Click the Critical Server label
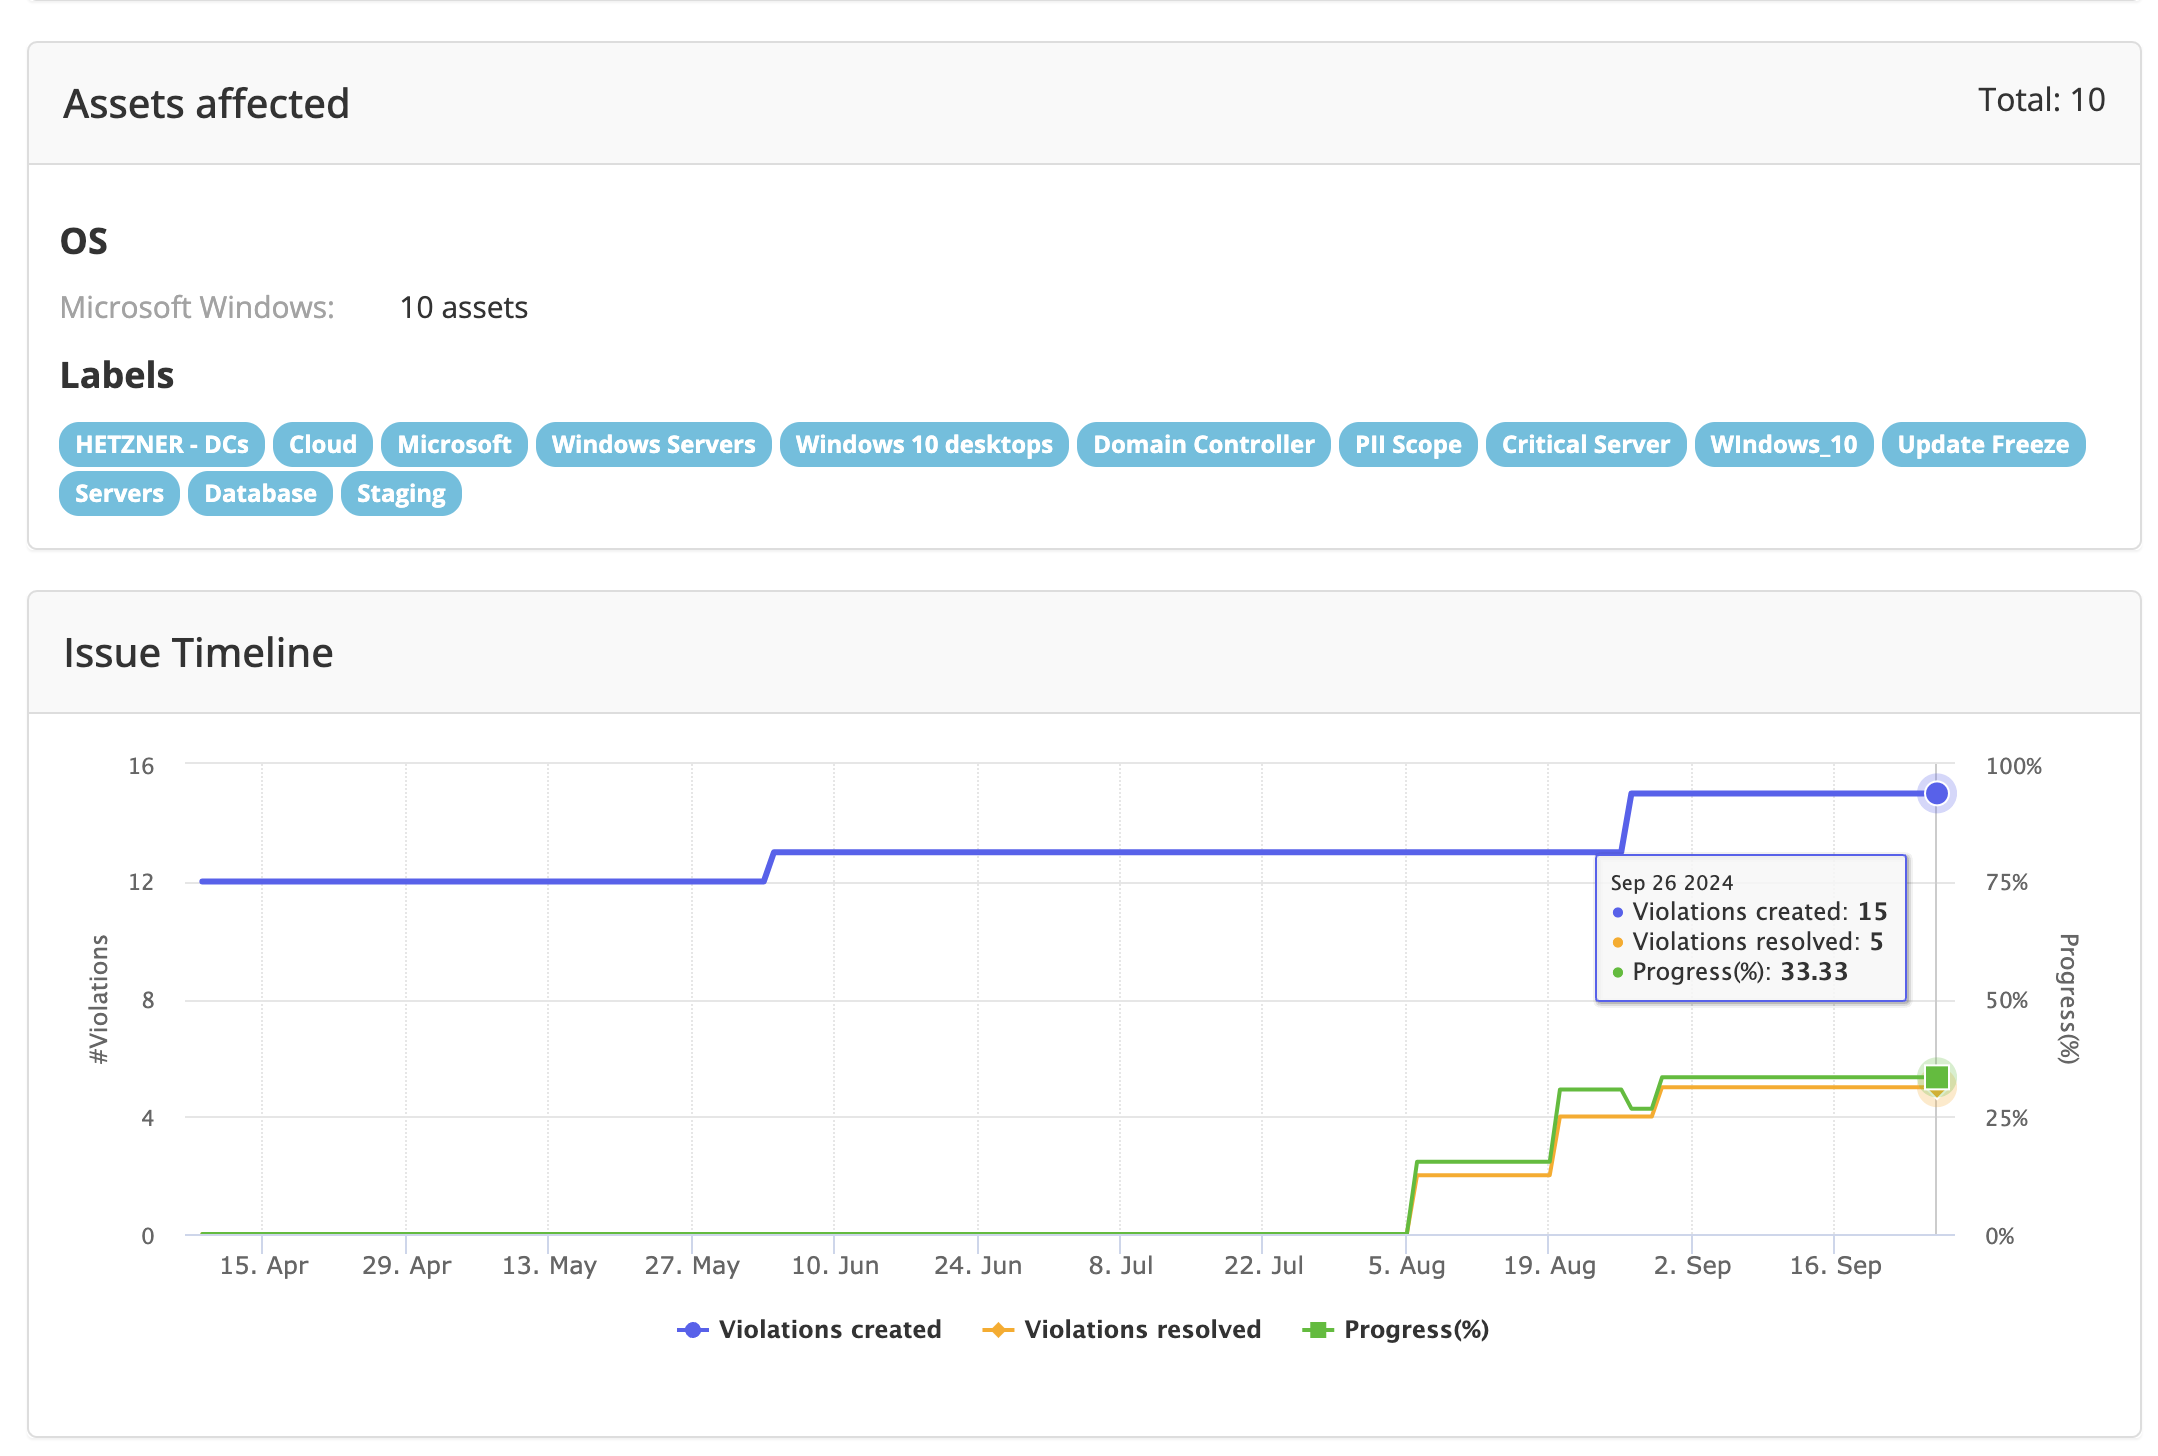Viewport: 2158px width, 1456px height. 1585,444
